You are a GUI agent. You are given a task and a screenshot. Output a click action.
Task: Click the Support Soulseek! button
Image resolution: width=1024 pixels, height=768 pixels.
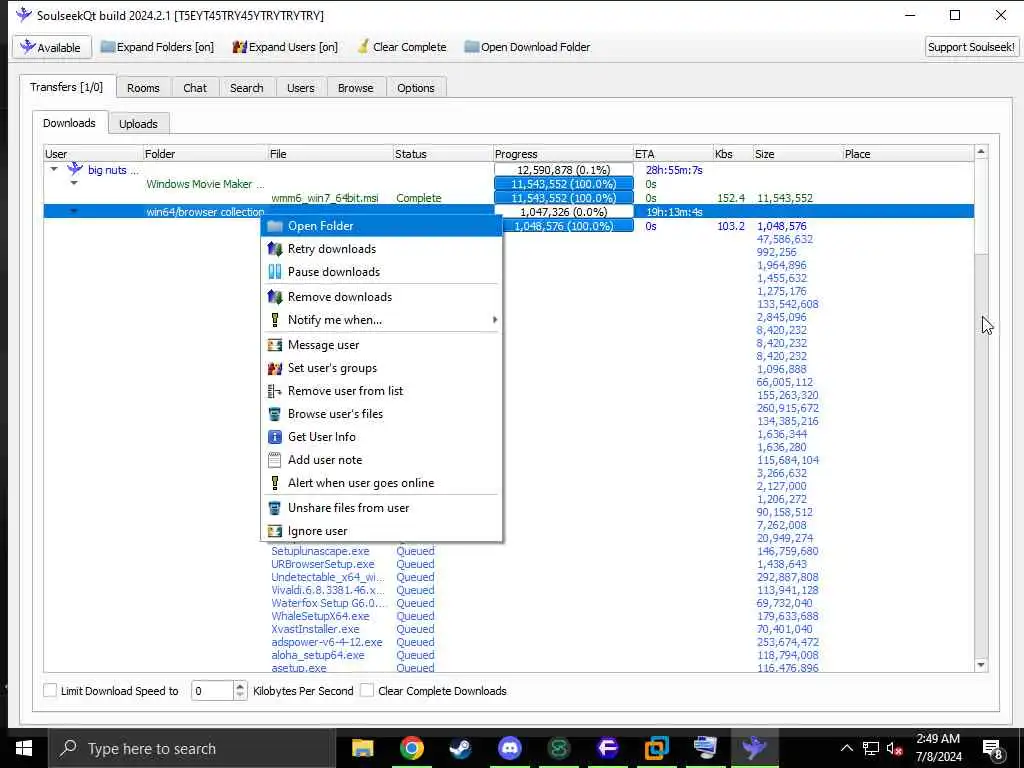[971, 47]
